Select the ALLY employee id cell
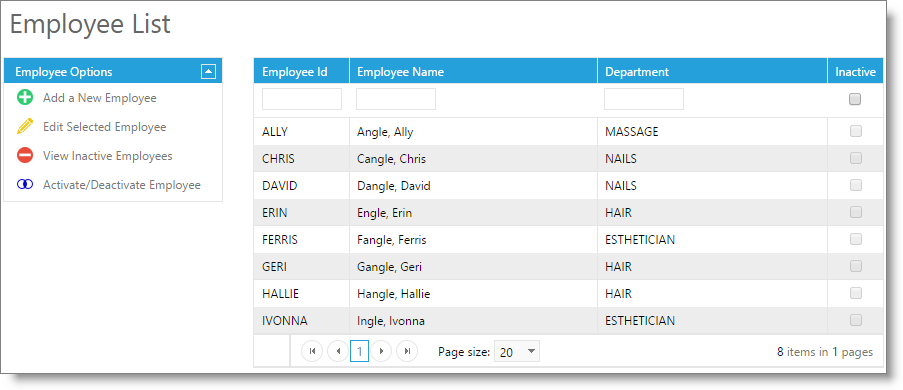 pos(301,132)
